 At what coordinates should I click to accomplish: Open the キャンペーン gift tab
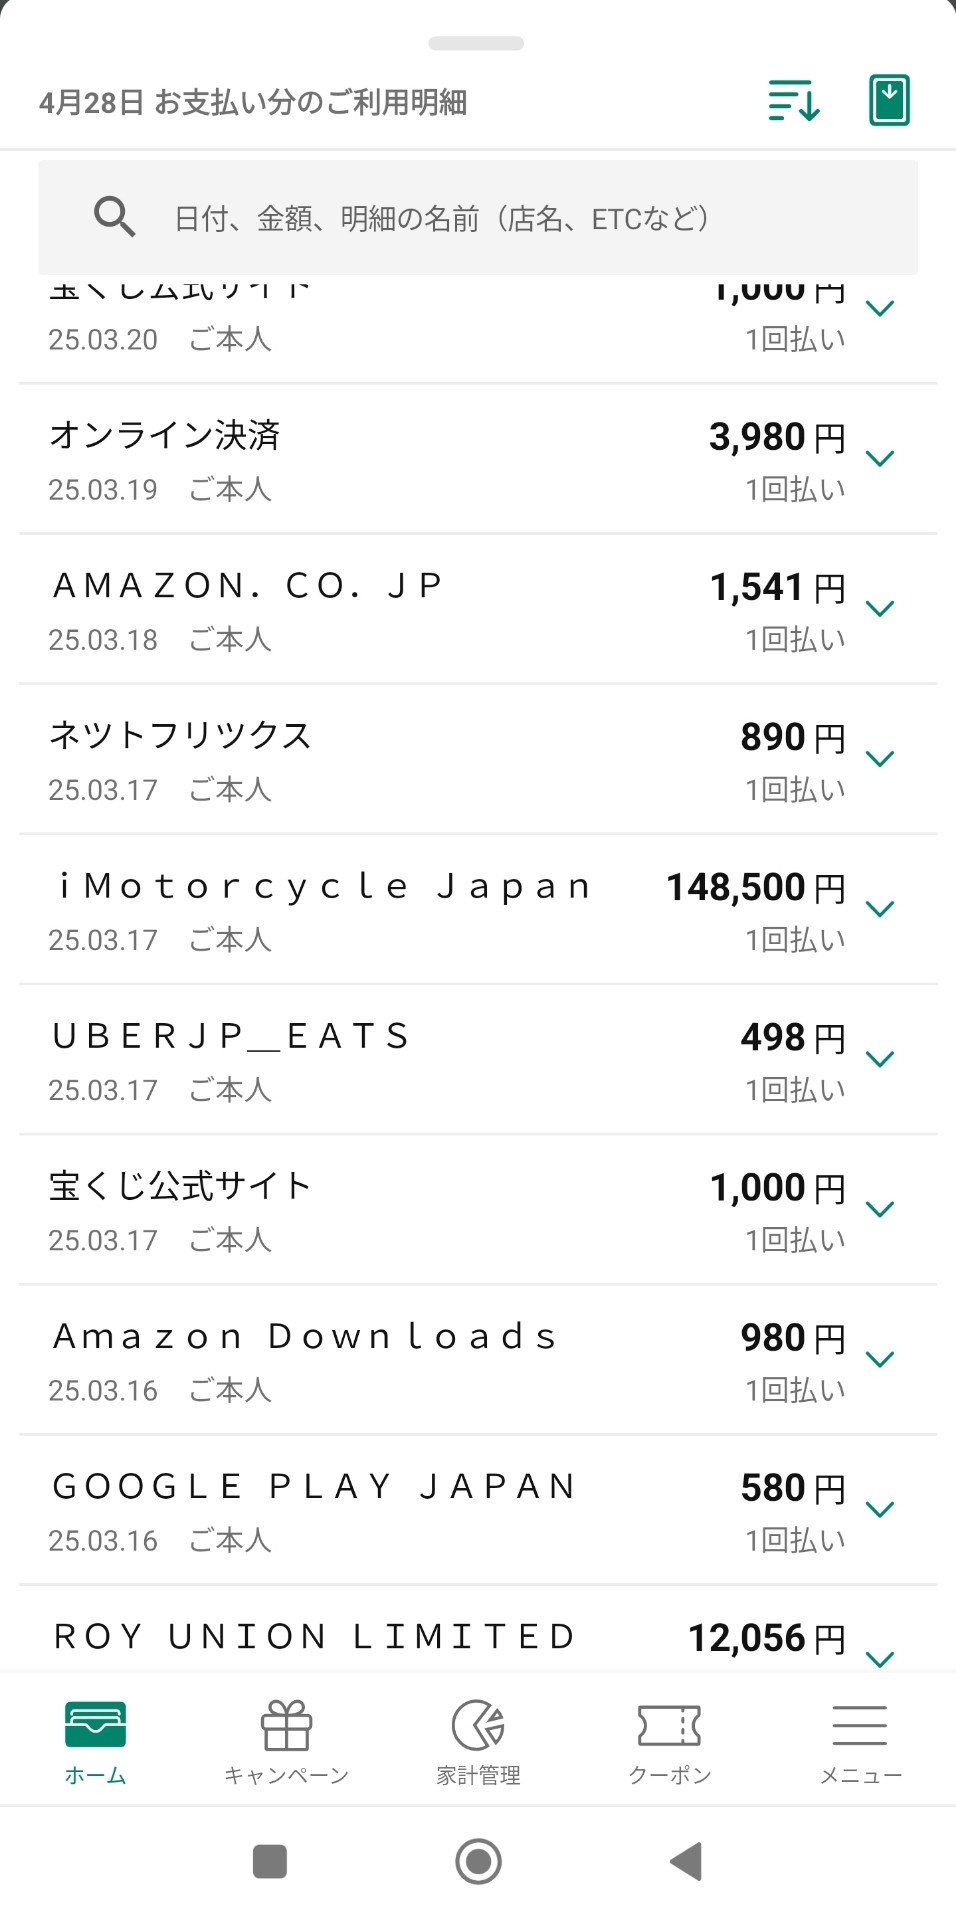tap(286, 1742)
